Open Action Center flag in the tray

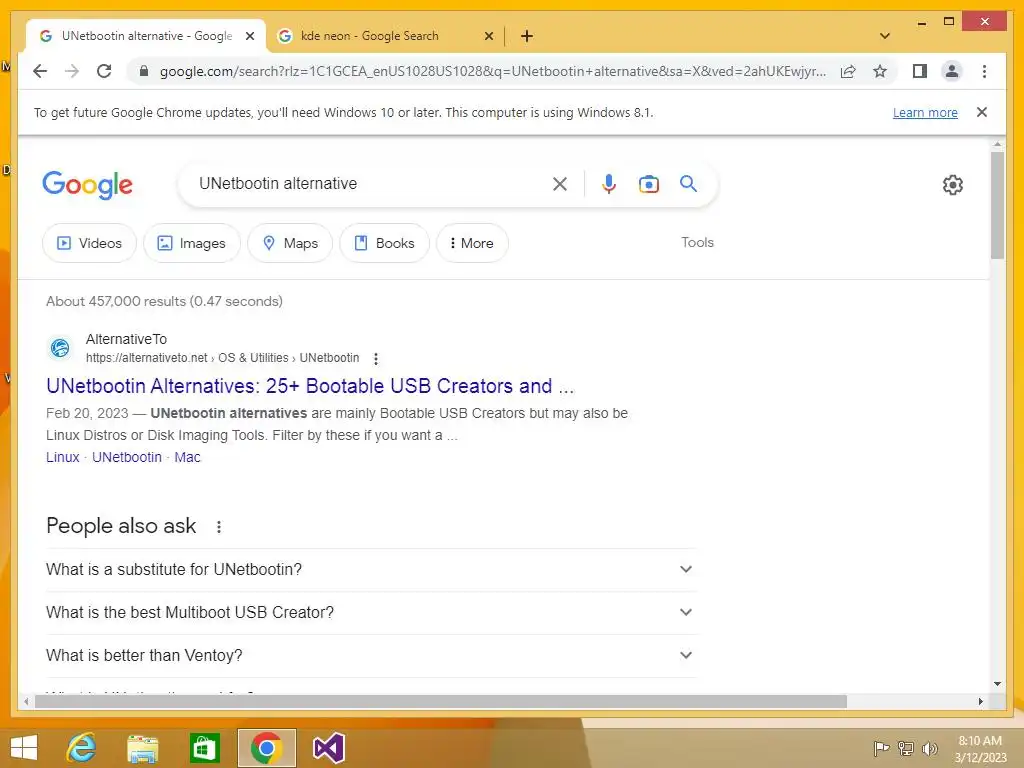click(x=881, y=748)
